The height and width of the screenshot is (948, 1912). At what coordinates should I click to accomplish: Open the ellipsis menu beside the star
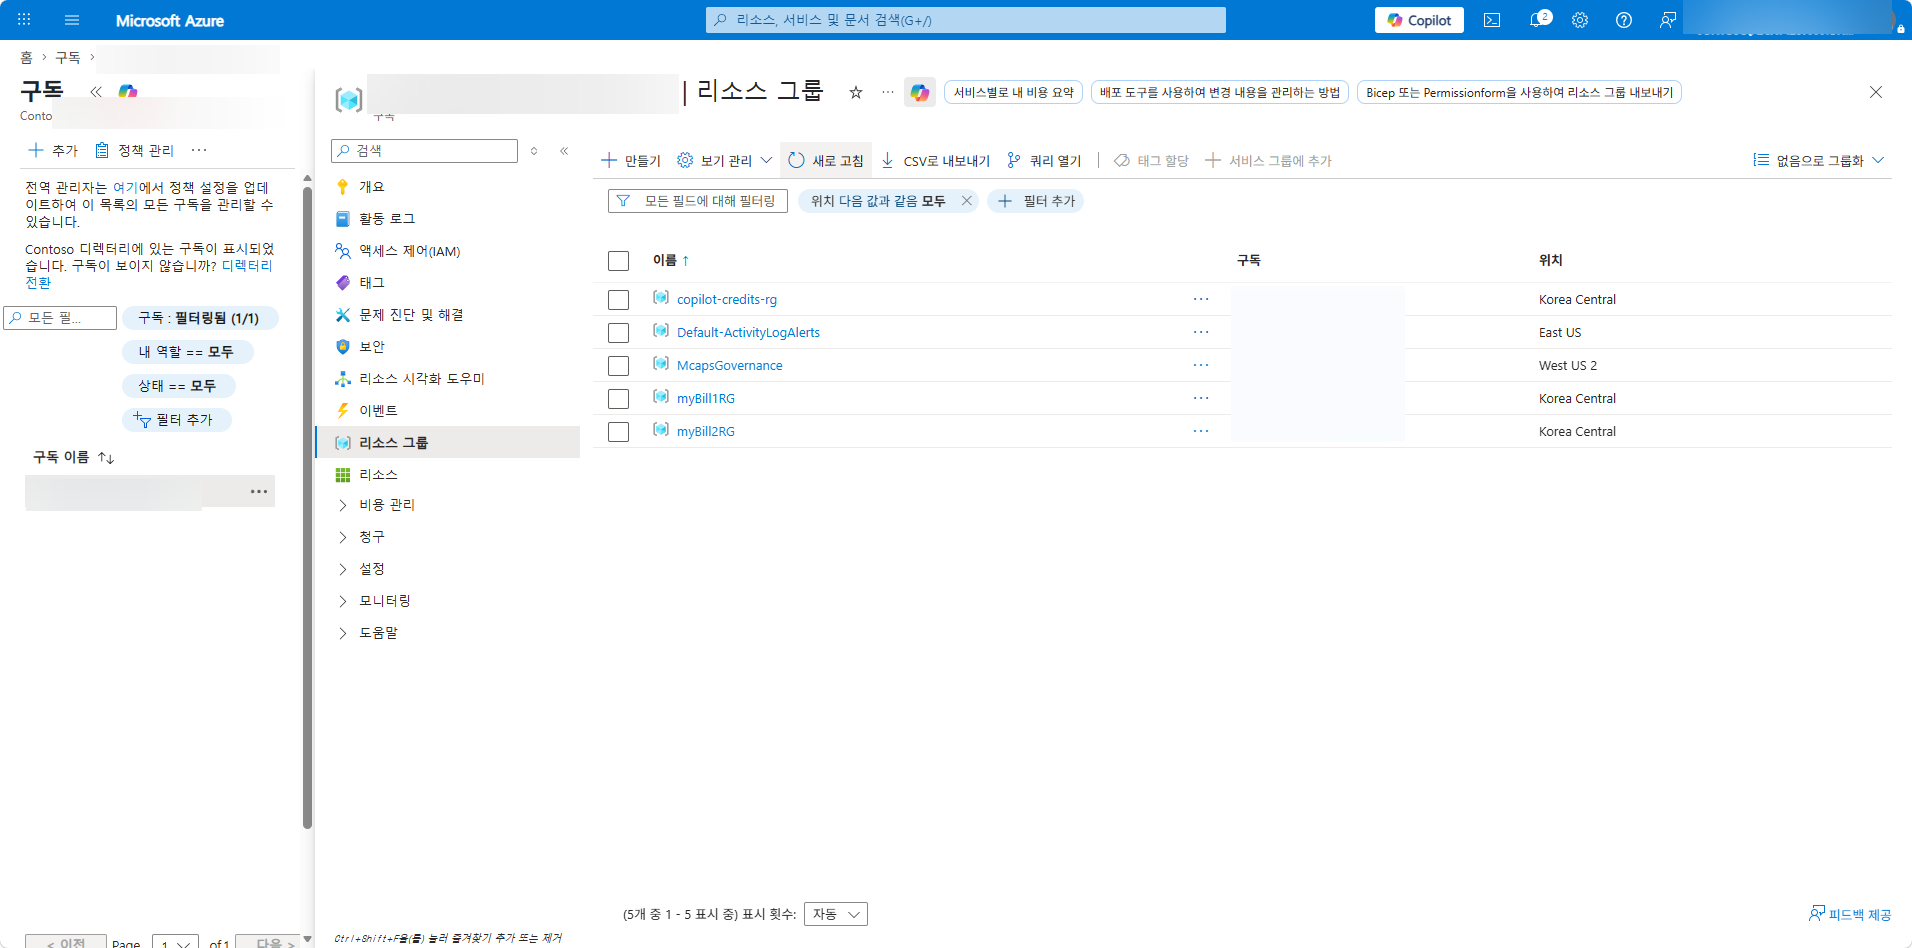(x=888, y=92)
